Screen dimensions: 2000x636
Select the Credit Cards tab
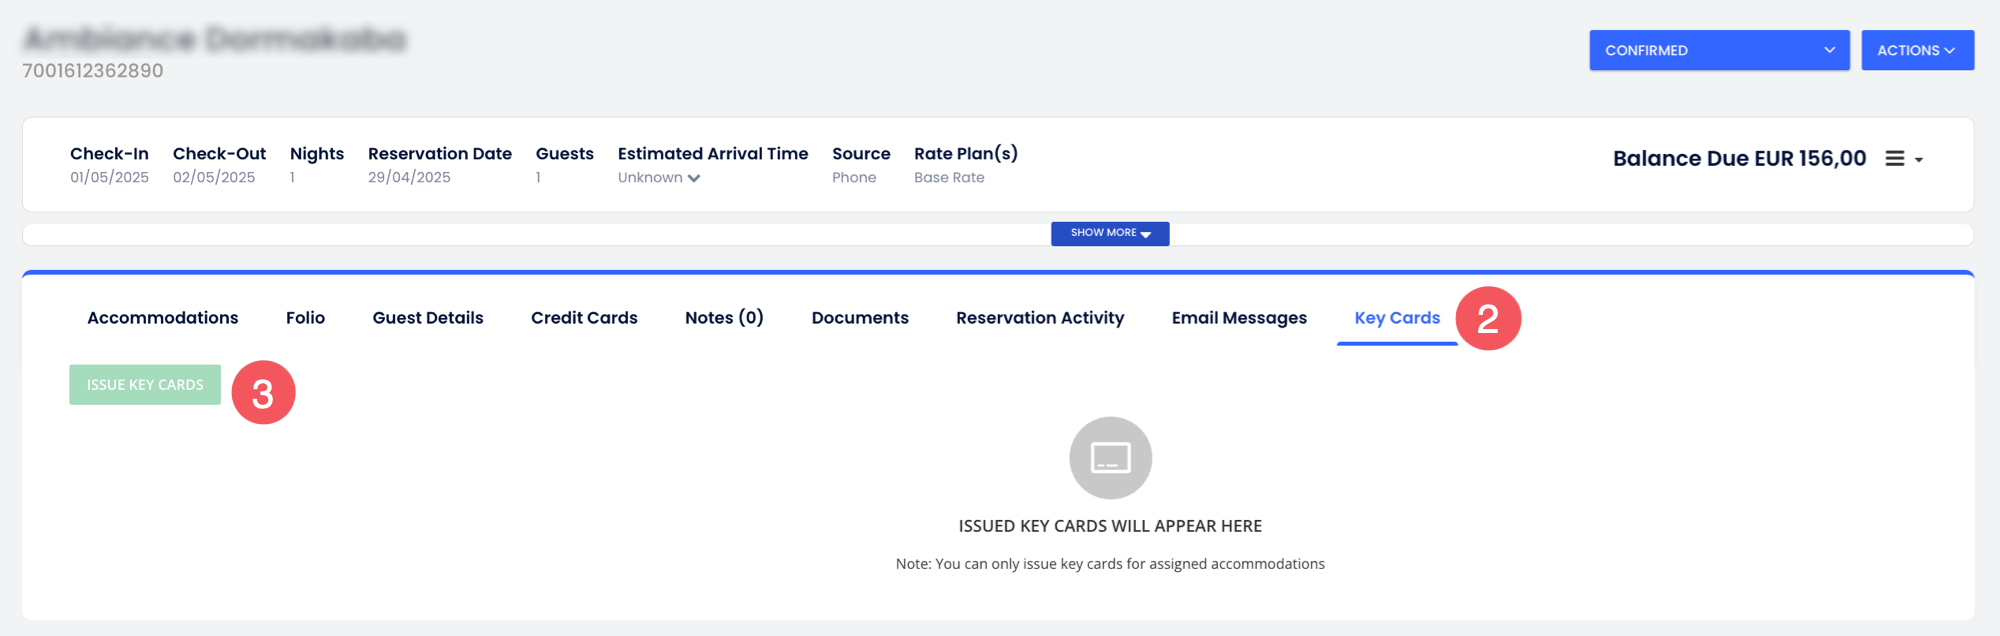click(x=584, y=318)
